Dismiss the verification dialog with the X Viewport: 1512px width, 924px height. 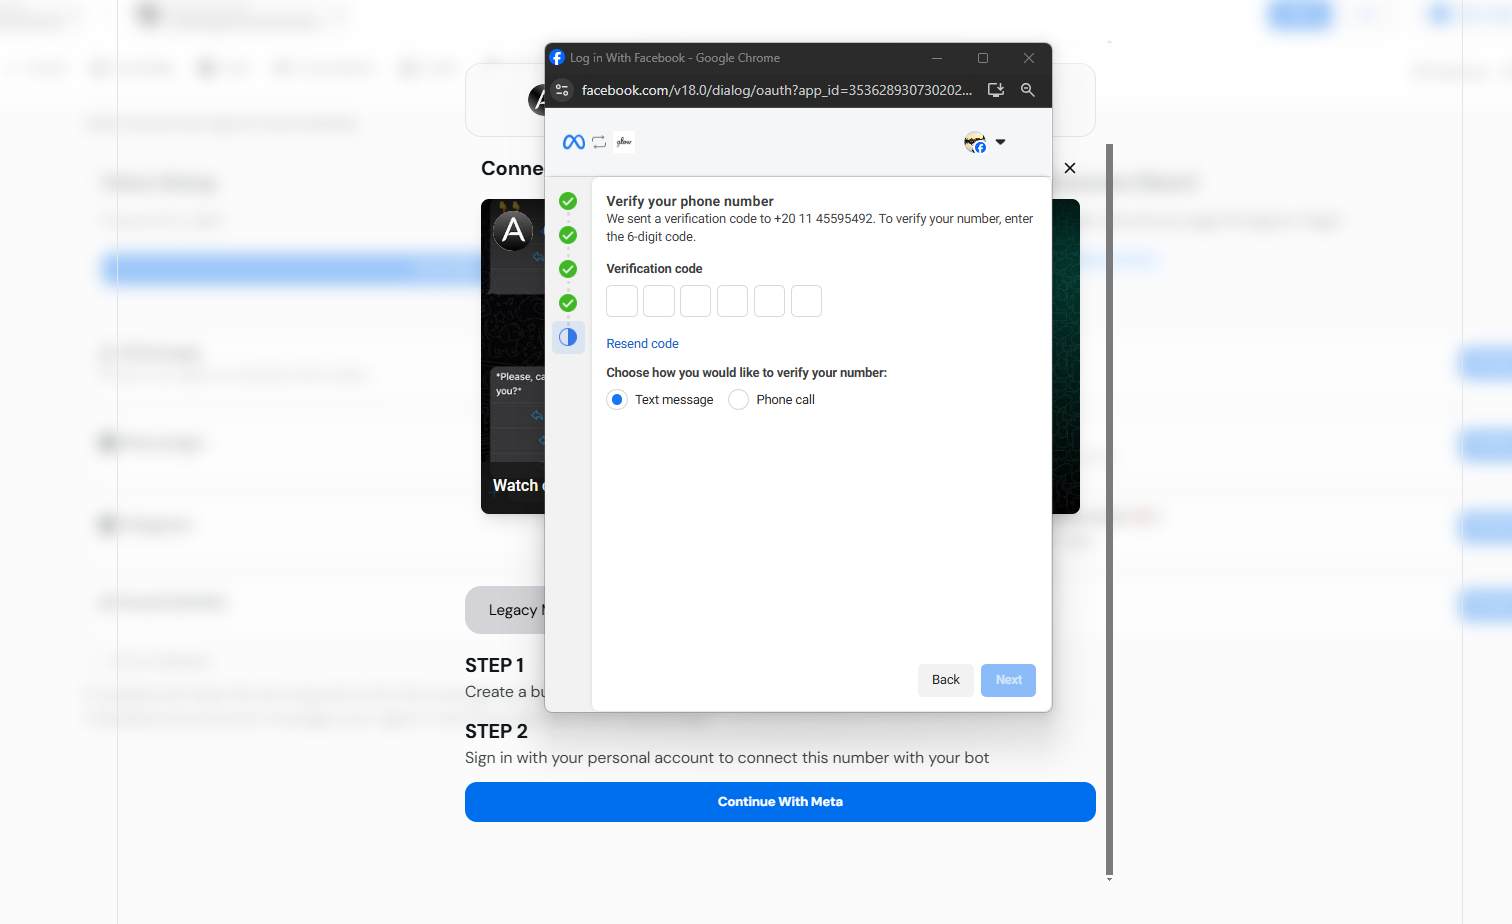1069,168
